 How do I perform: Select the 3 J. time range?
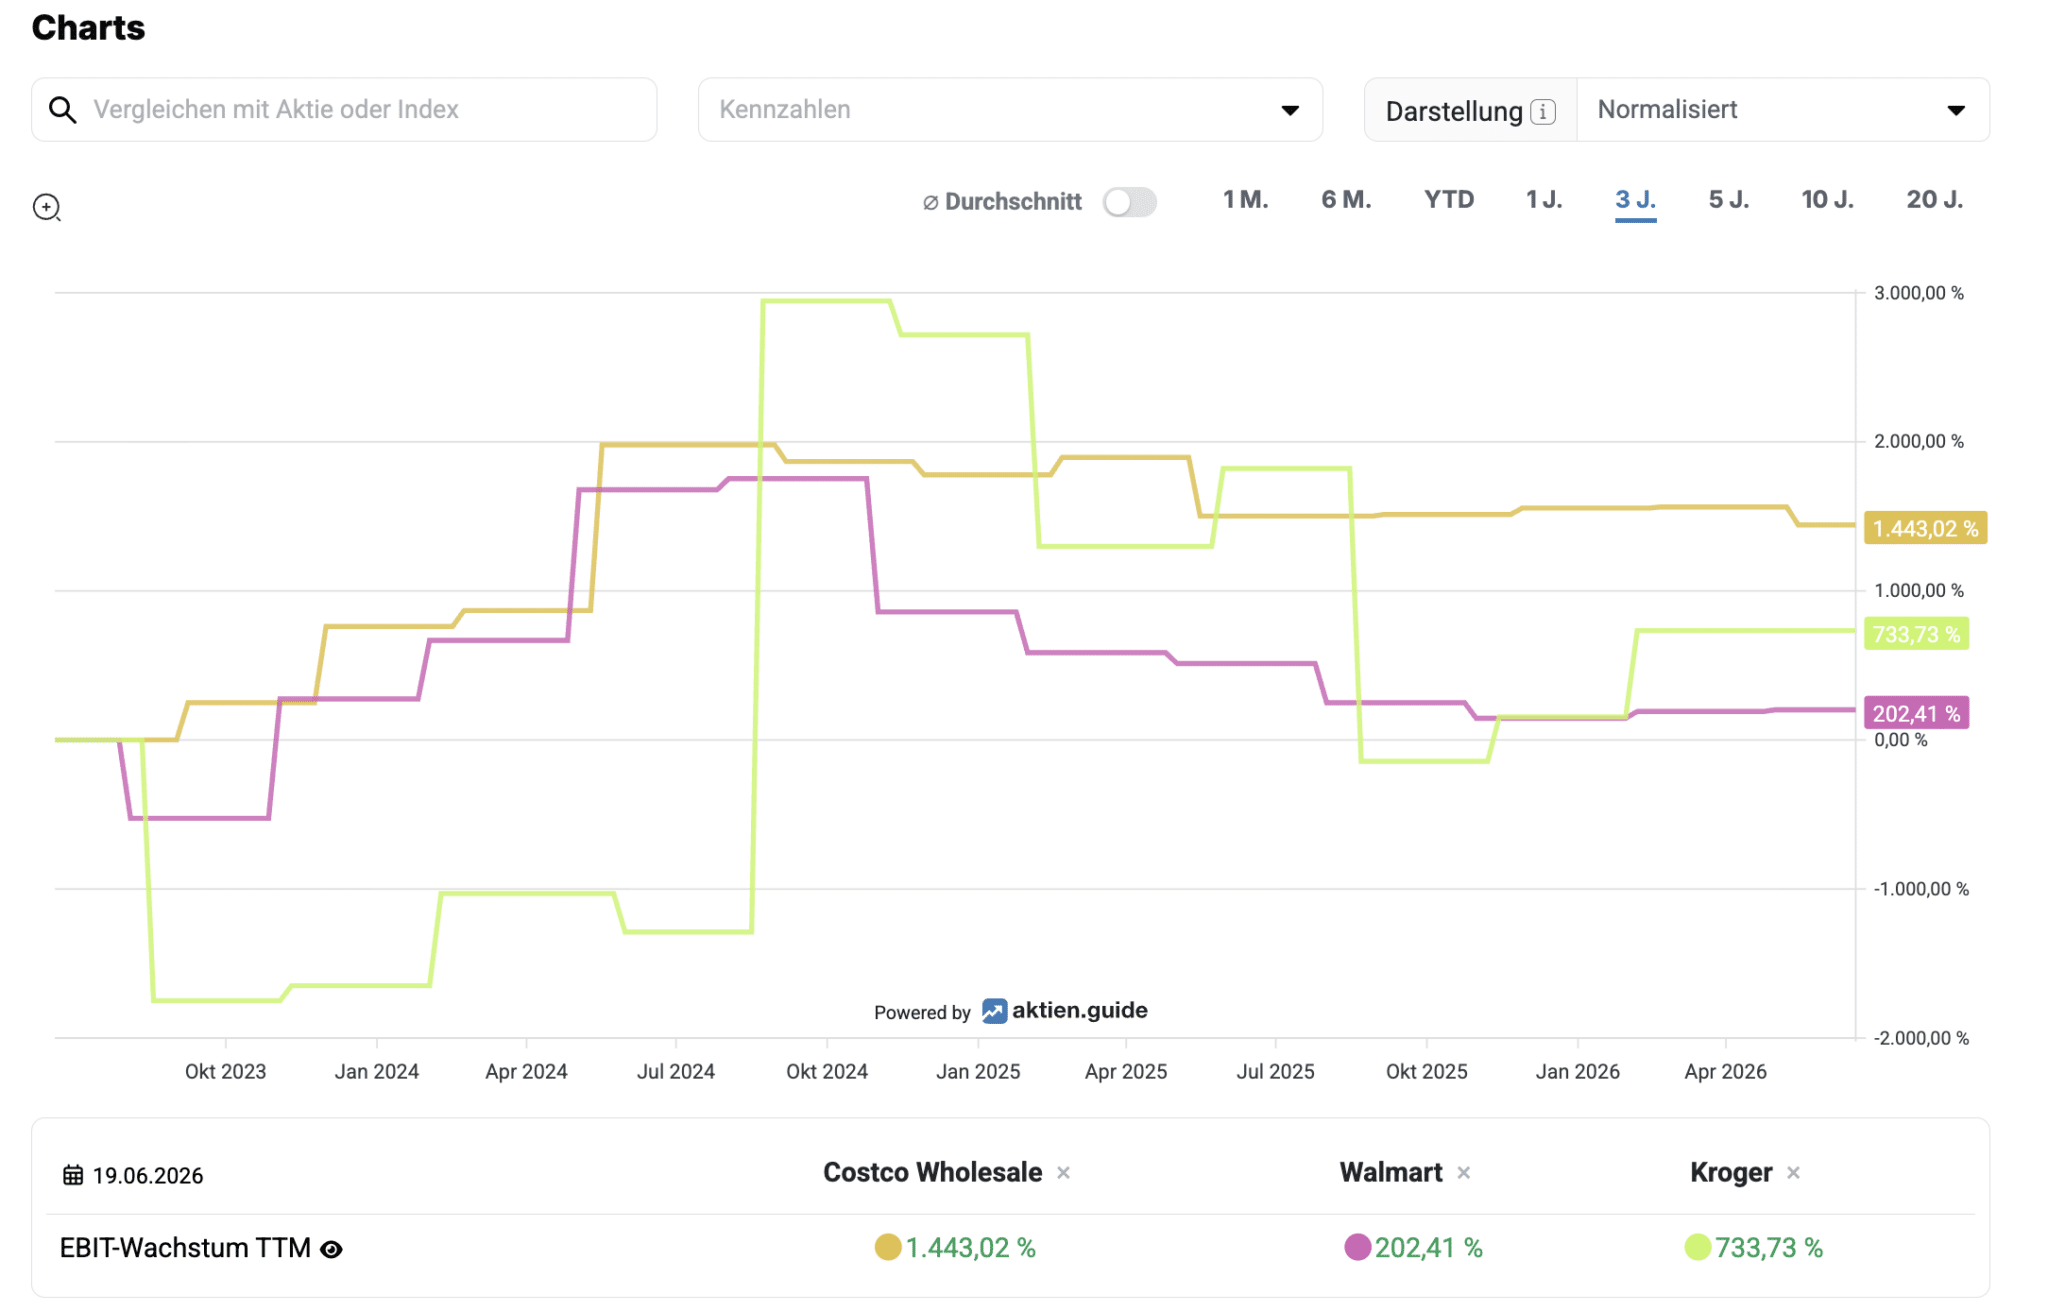(1635, 200)
